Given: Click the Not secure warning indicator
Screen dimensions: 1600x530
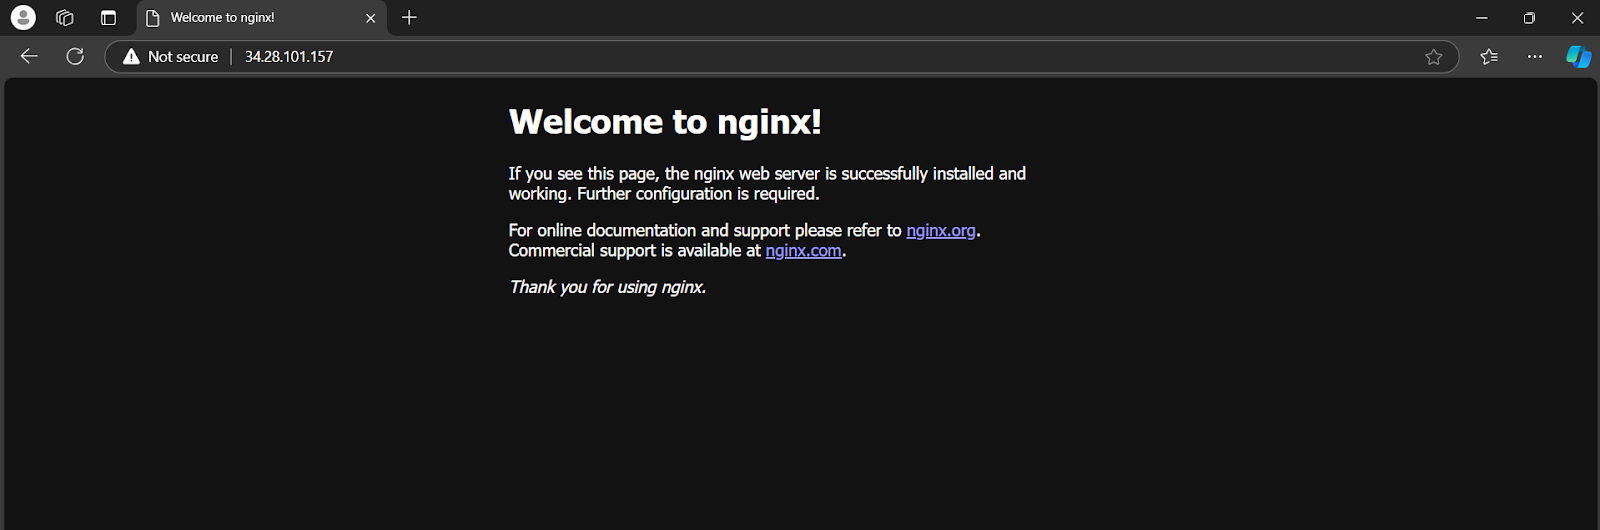Looking at the screenshot, I should (x=170, y=57).
